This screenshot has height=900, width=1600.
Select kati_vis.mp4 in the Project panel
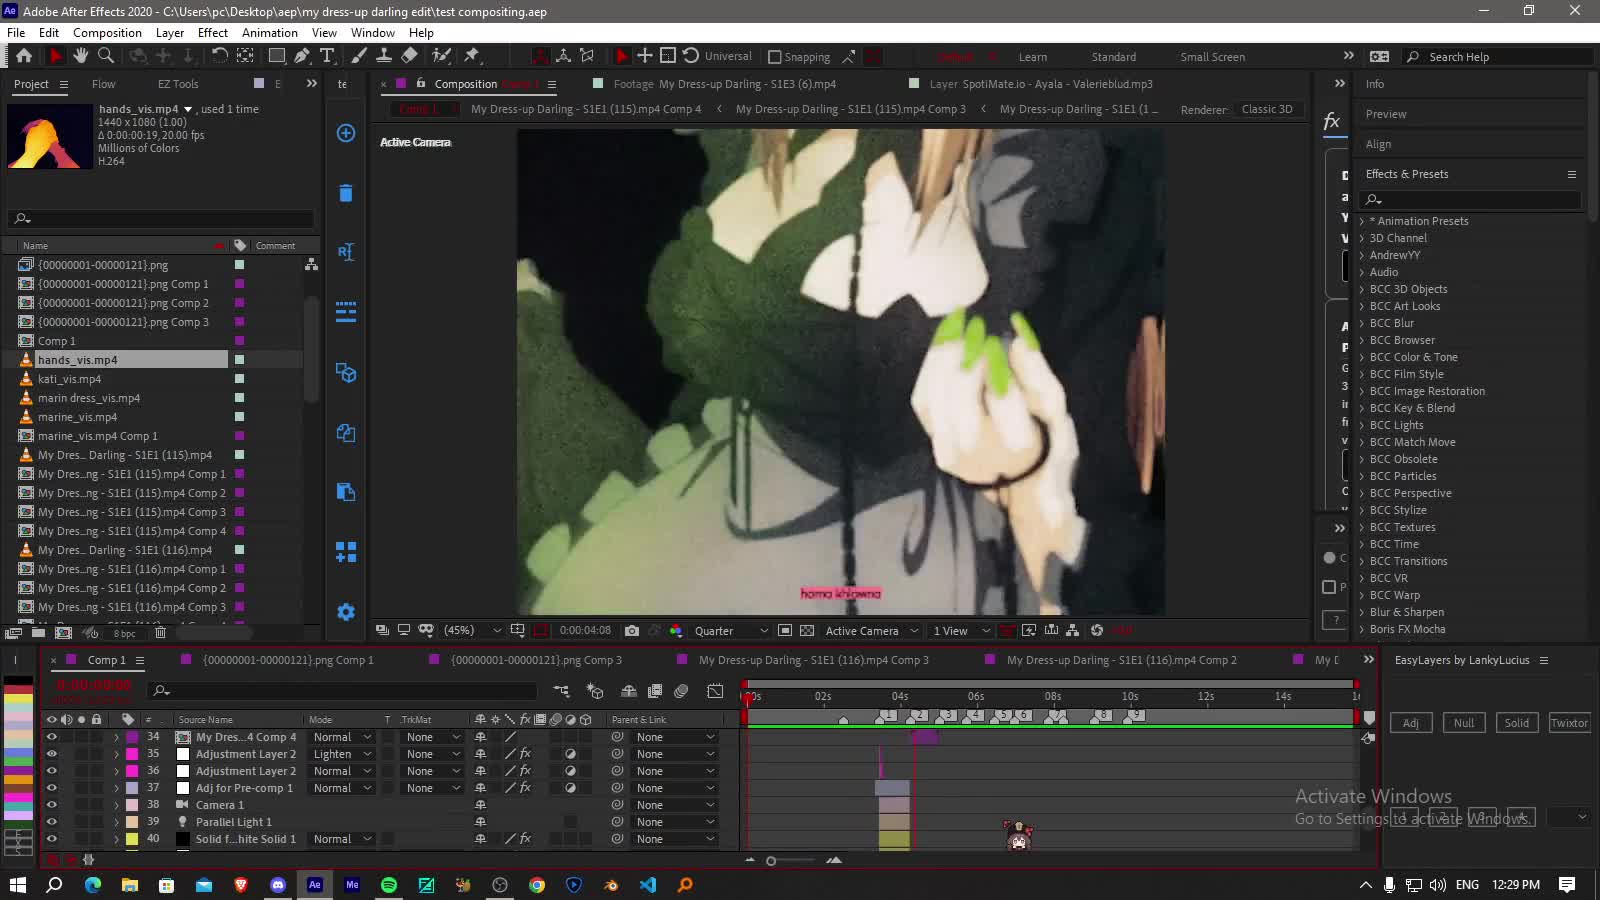[69, 379]
